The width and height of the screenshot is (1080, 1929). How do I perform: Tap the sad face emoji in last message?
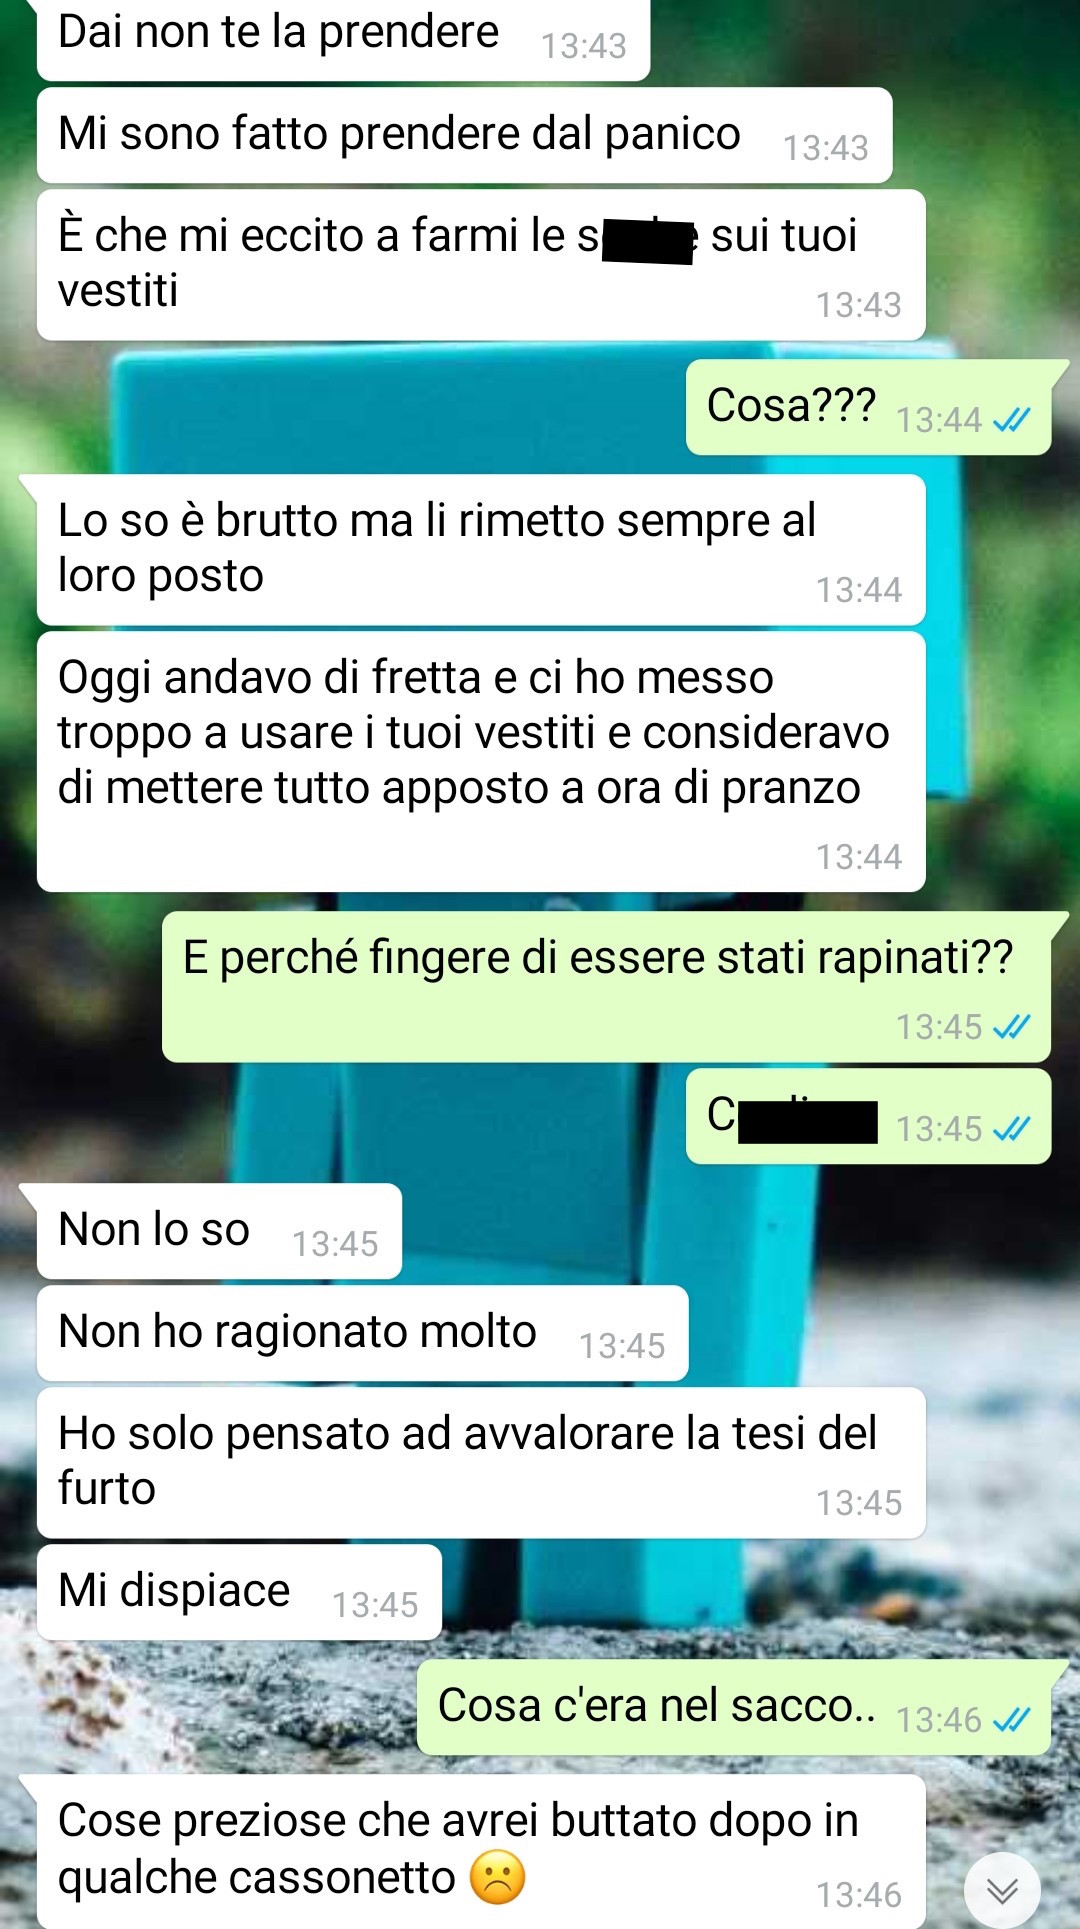click(497, 1877)
